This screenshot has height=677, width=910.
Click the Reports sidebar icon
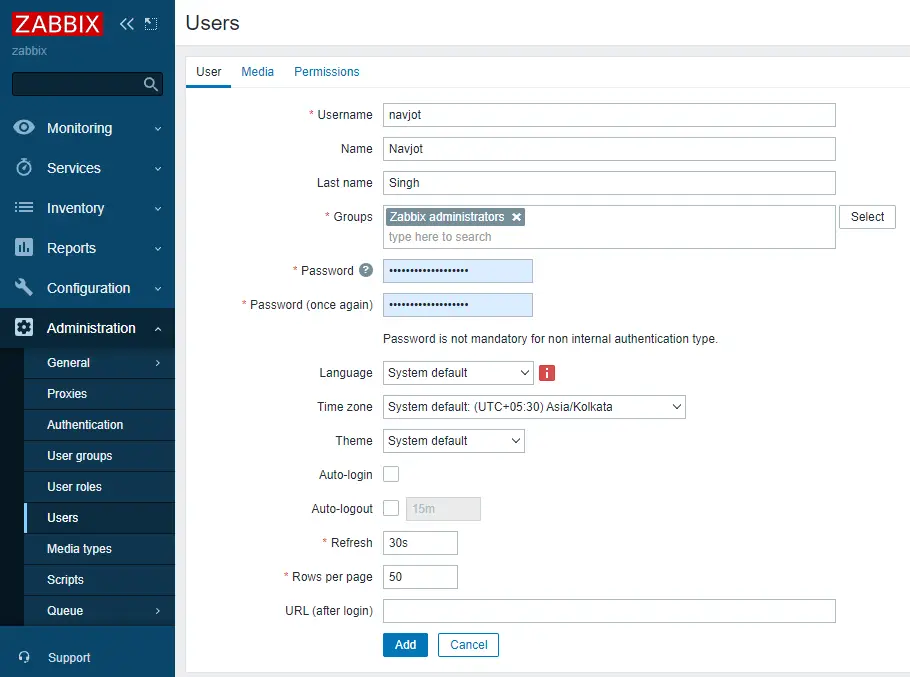point(23,248)
